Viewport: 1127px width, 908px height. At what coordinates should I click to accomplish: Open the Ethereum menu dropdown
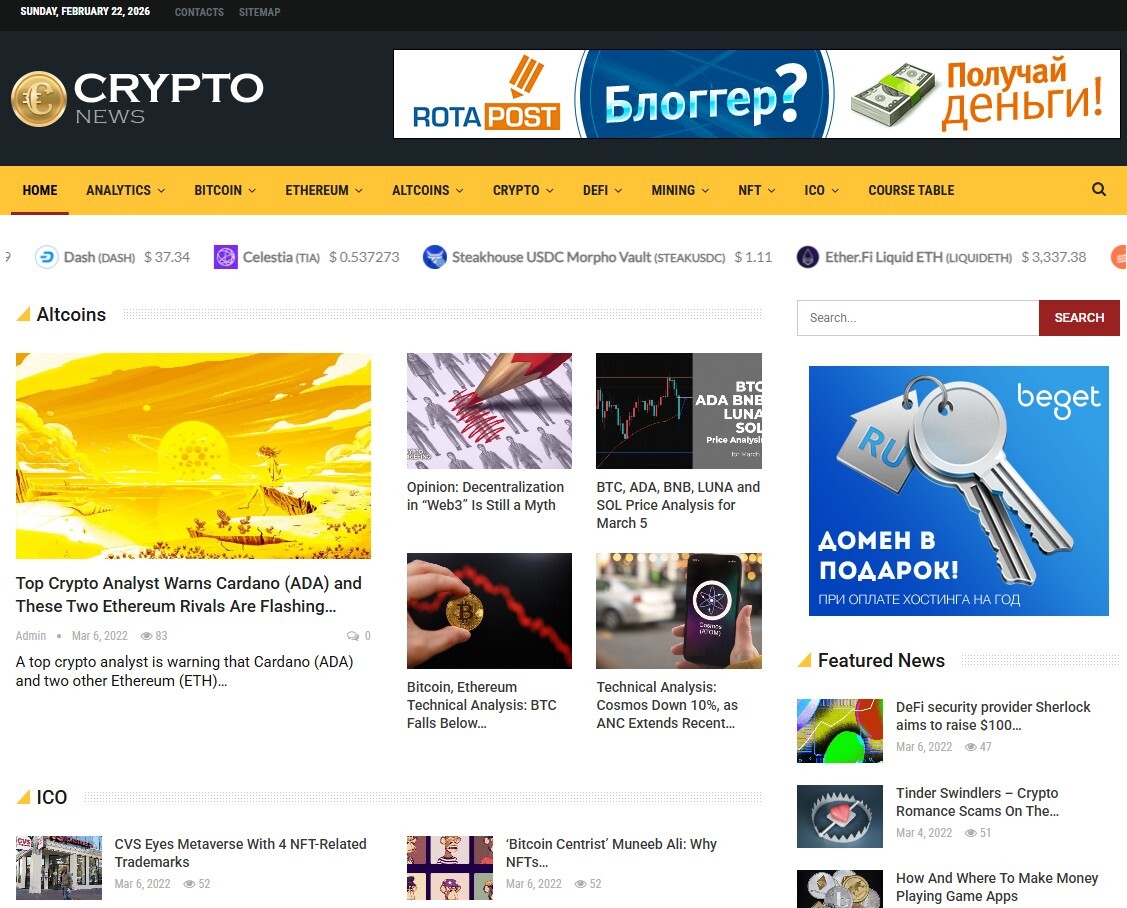point(323,190)
